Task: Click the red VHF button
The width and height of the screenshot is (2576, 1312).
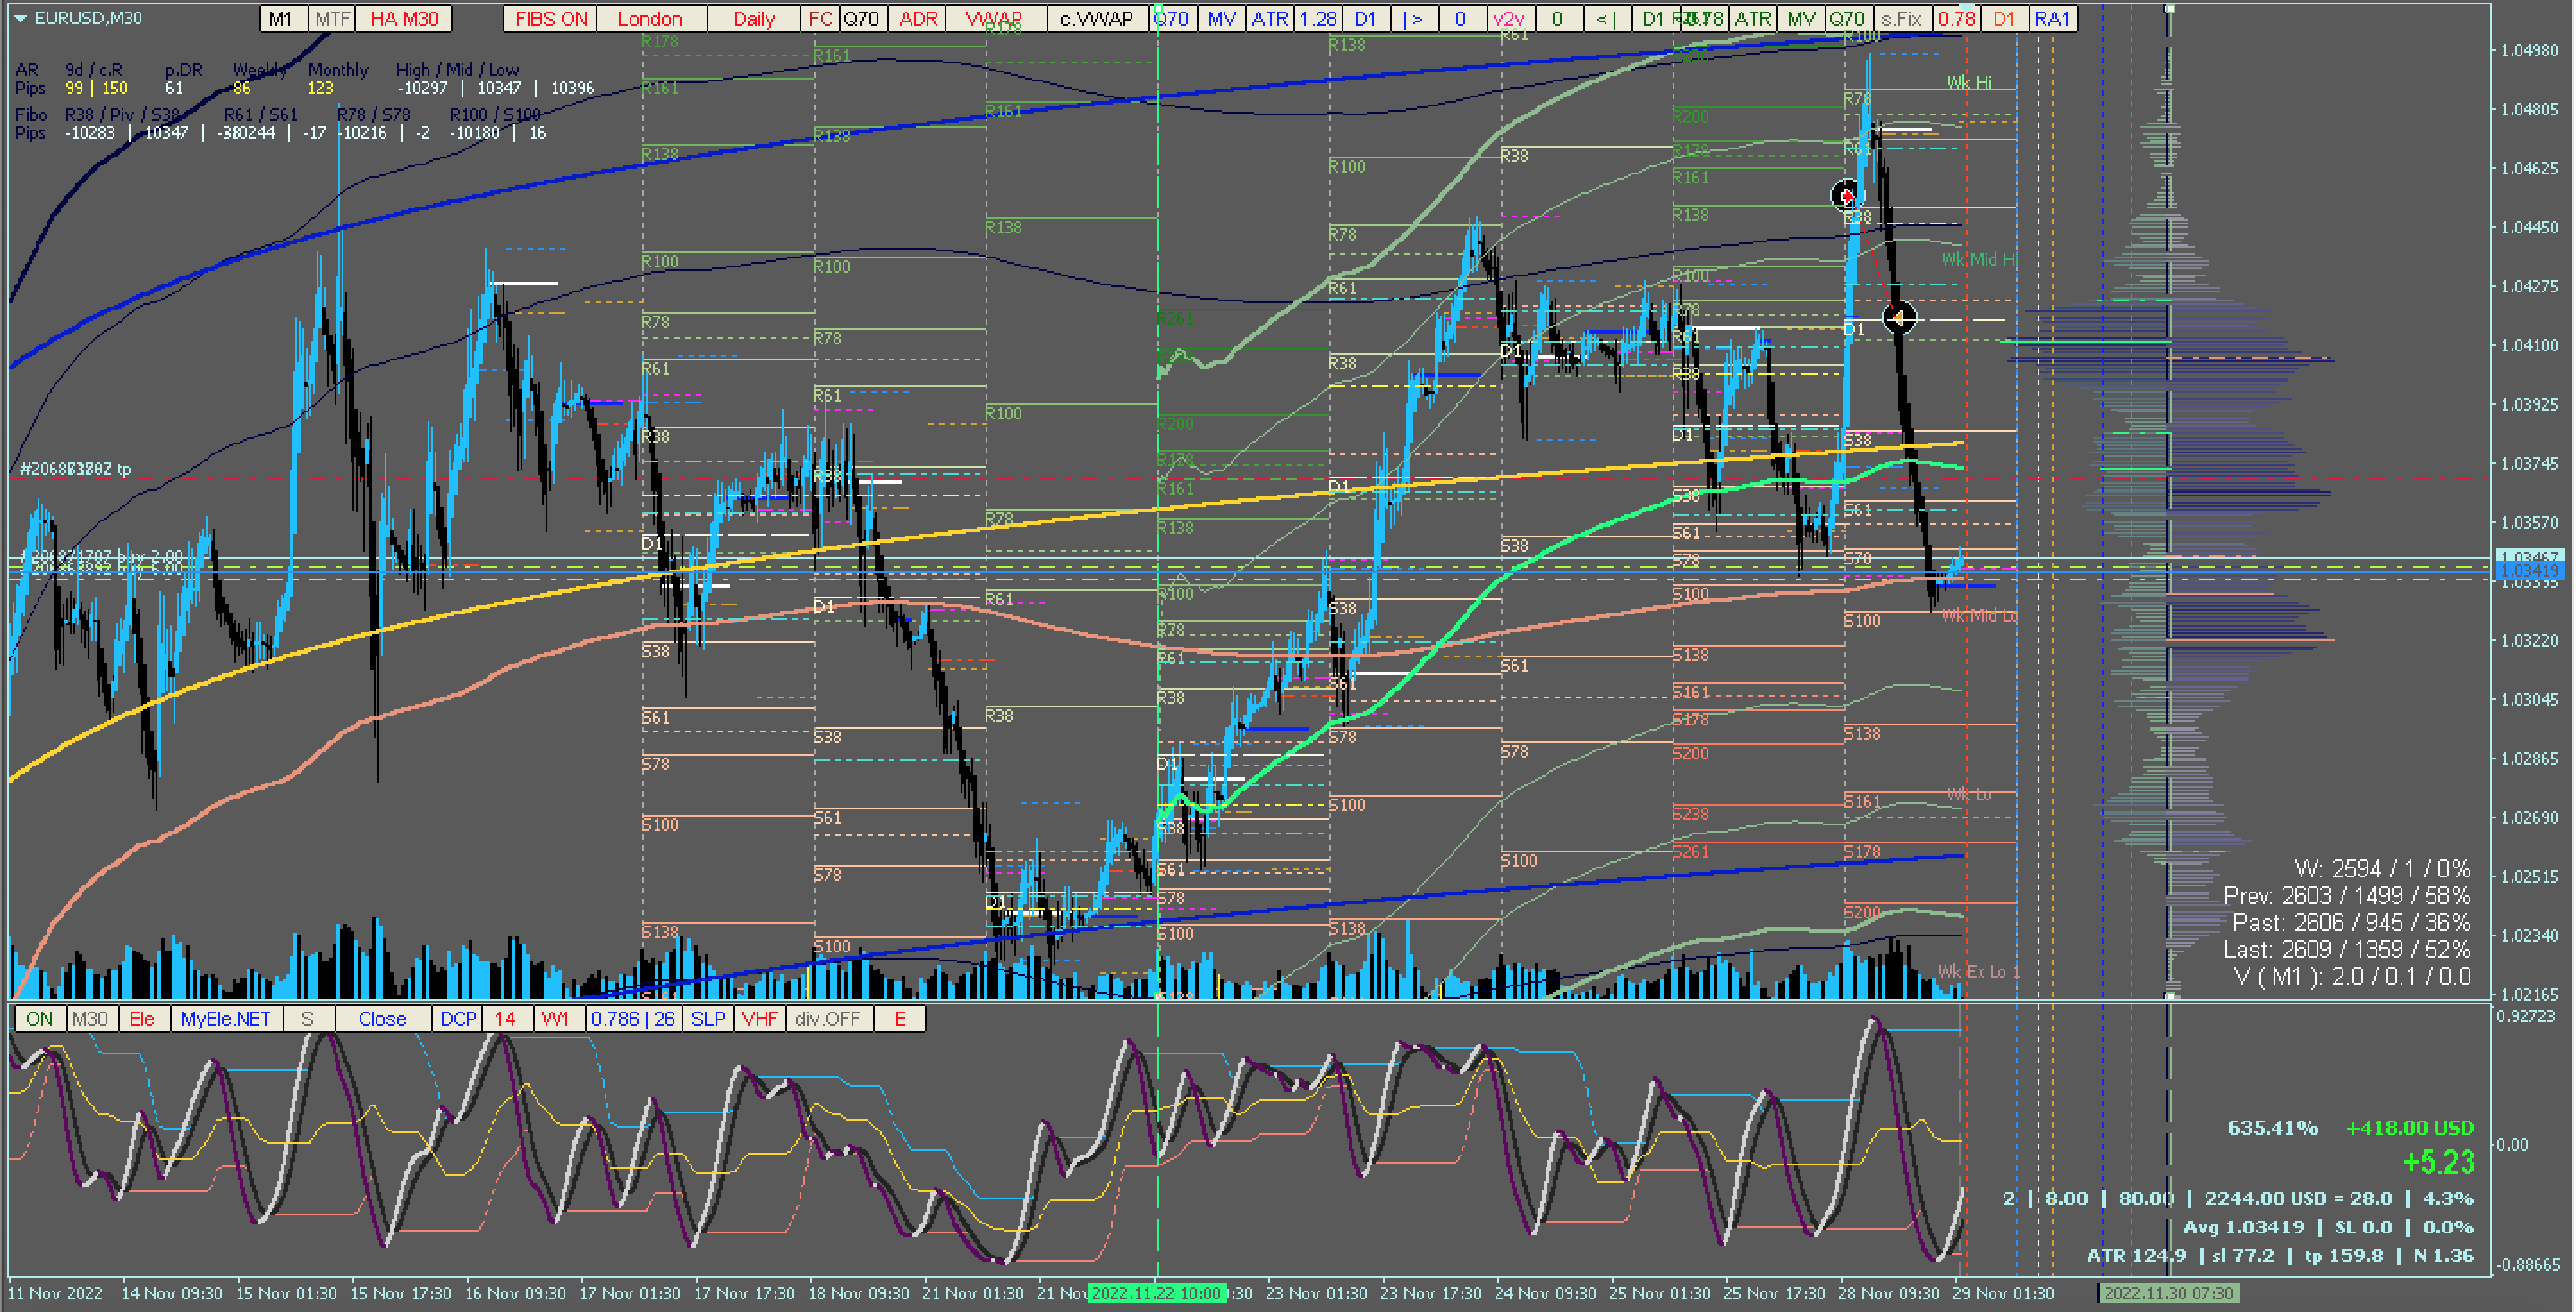Action: point(759,1019)
